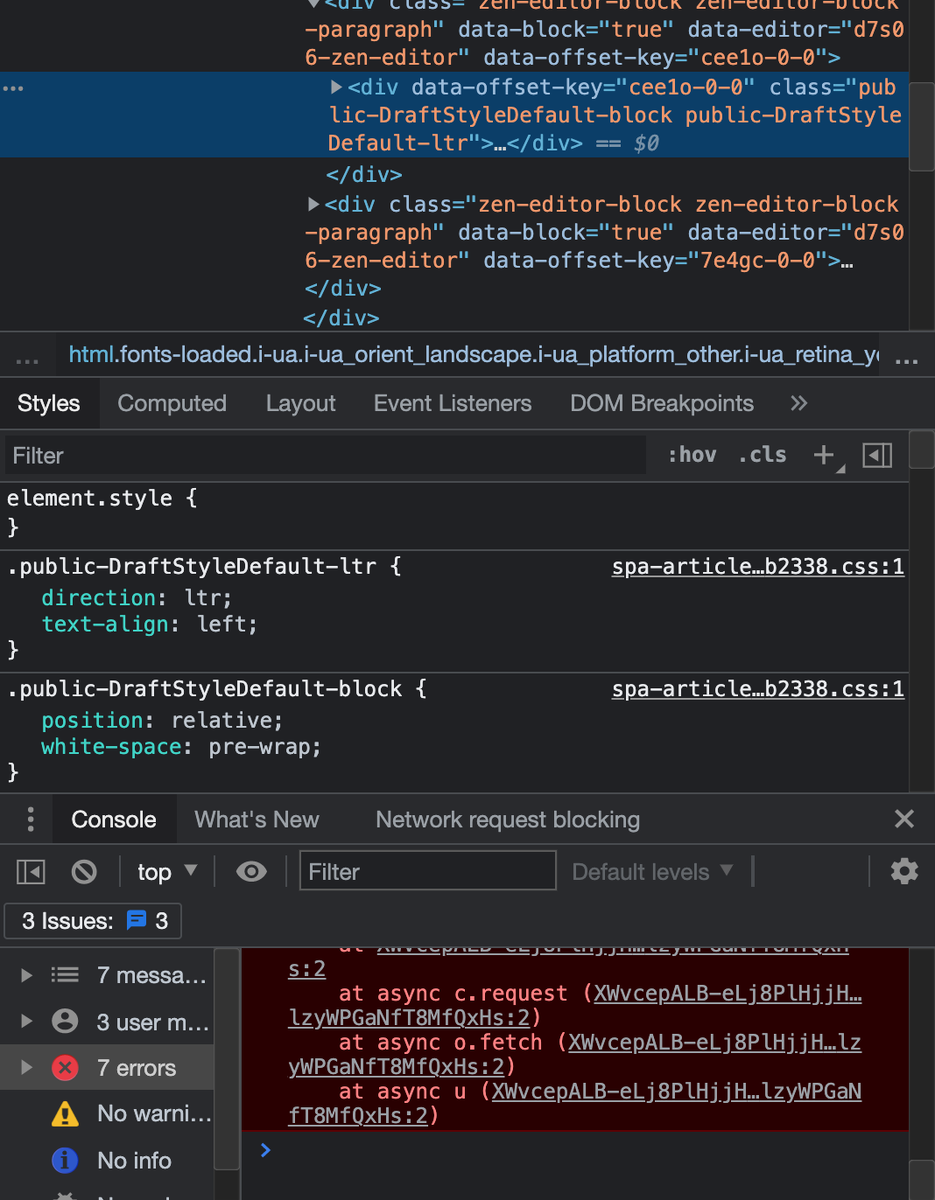
Task: Toggle the console sidebar icon
Action: tap(31, 872)
